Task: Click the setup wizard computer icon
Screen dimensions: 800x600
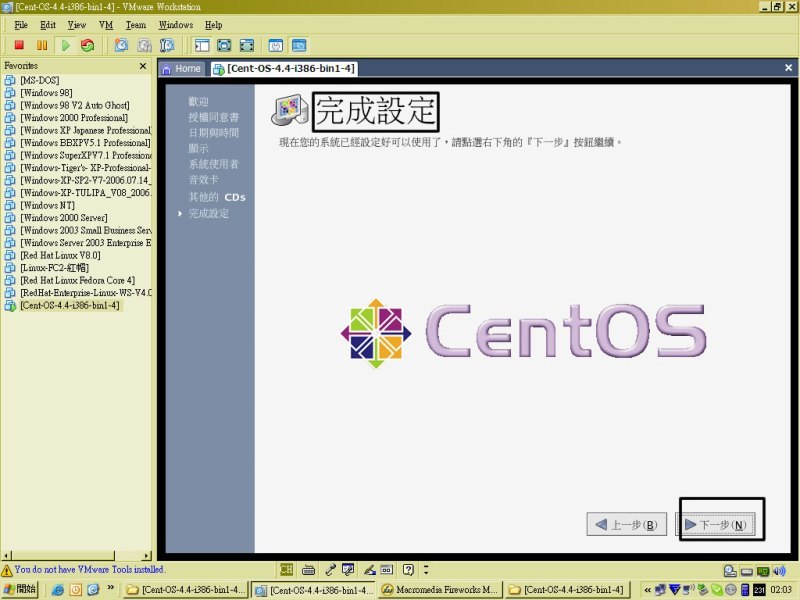Action: [x=289, y=109]
